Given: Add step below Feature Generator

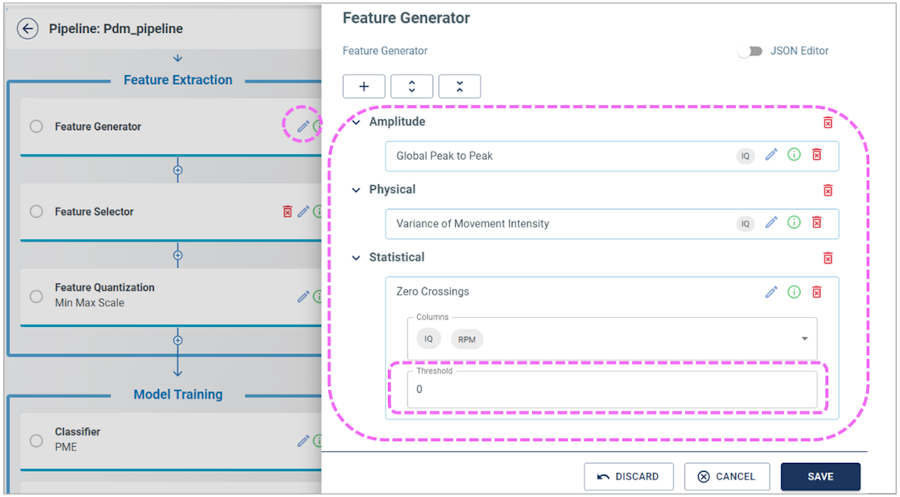Looking at the screenshot, I should click(178, 170).
